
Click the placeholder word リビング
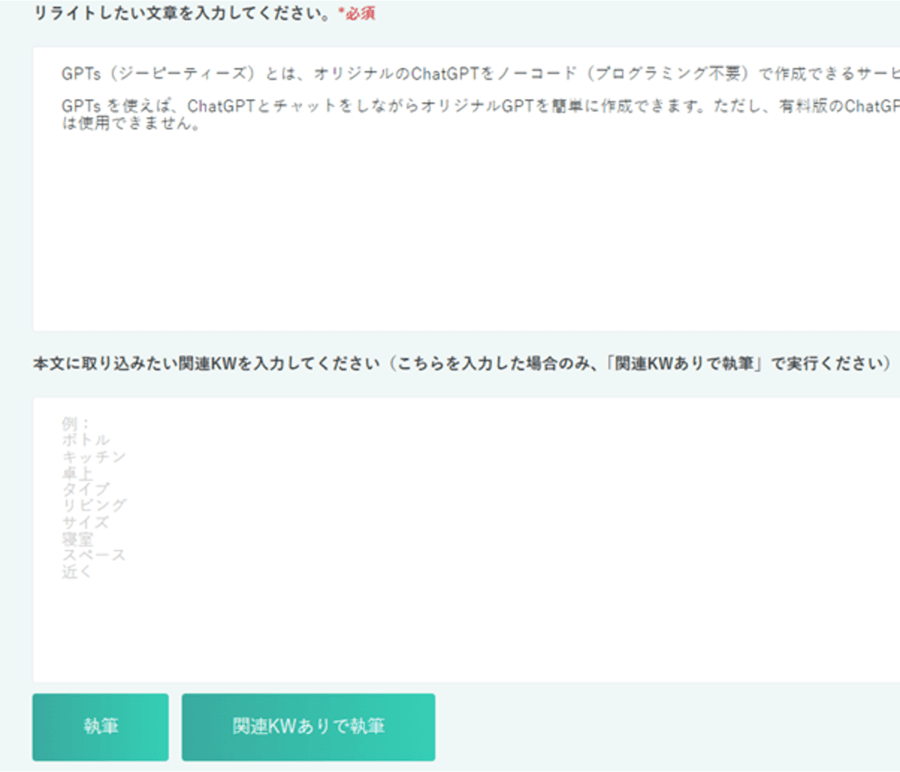94,505
